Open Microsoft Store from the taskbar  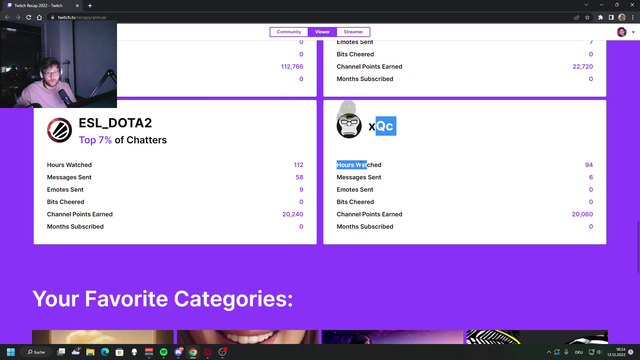coord(120,352)
